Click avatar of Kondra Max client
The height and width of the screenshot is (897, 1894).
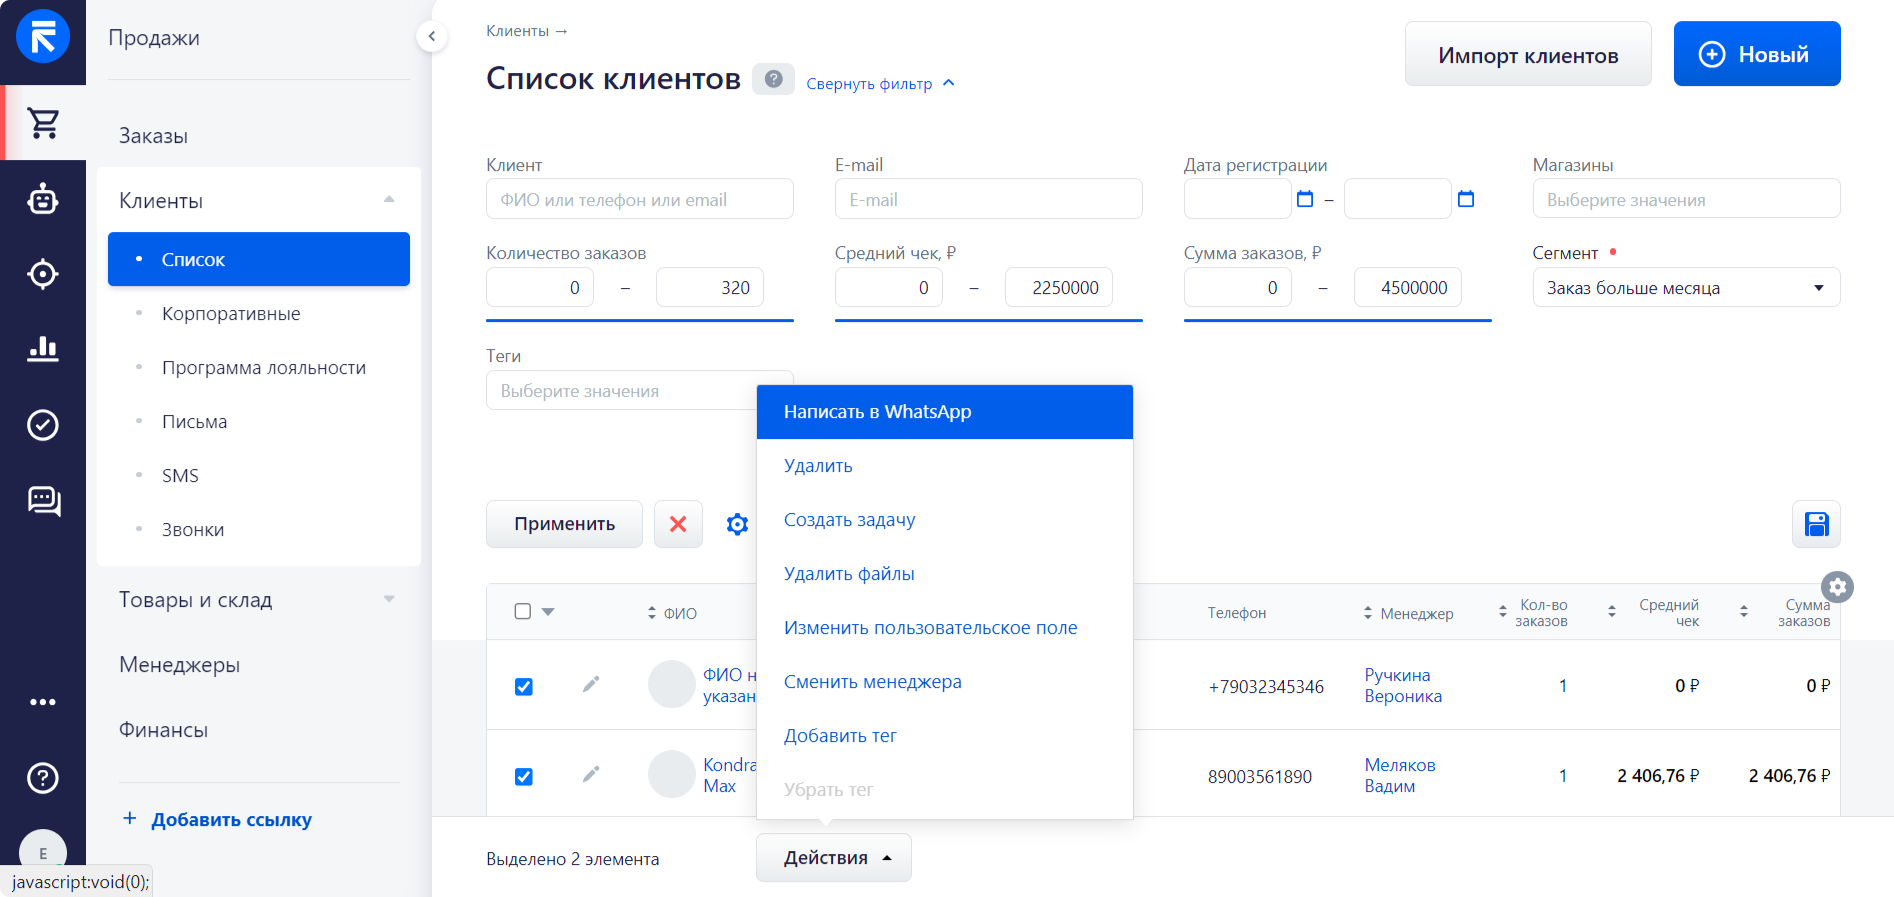click(x=672, y=774)
